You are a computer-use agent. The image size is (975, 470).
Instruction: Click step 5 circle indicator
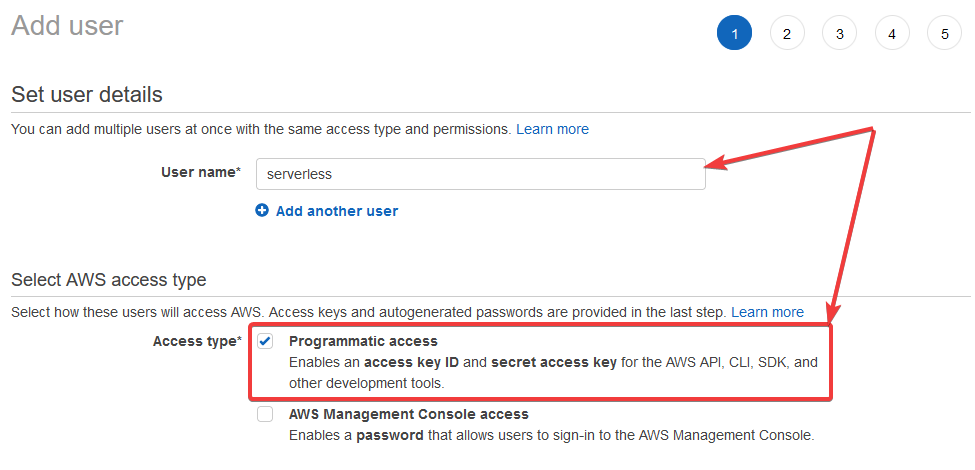click(x=944, y=33)
